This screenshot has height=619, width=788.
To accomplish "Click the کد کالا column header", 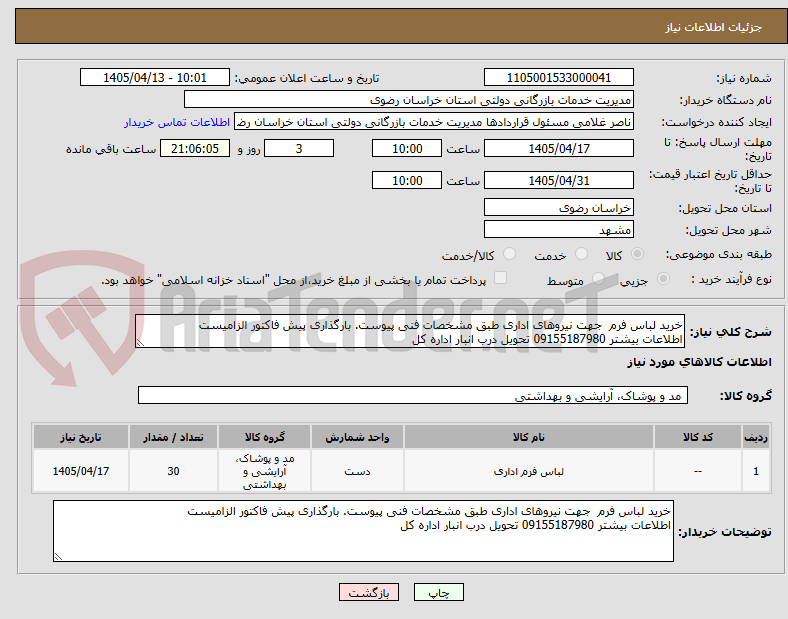I will [698, 437].
